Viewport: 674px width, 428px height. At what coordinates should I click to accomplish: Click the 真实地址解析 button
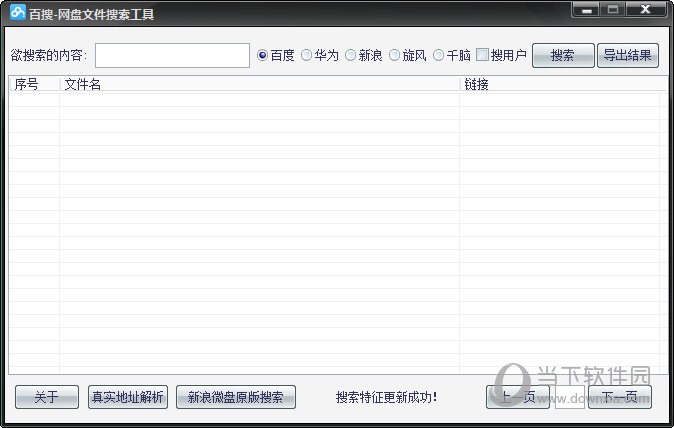127,397
